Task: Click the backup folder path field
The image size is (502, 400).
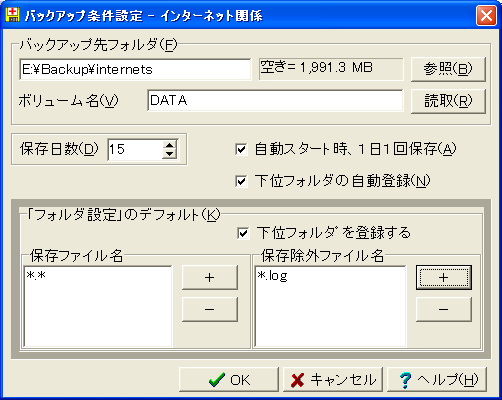Action: (135, 69)
